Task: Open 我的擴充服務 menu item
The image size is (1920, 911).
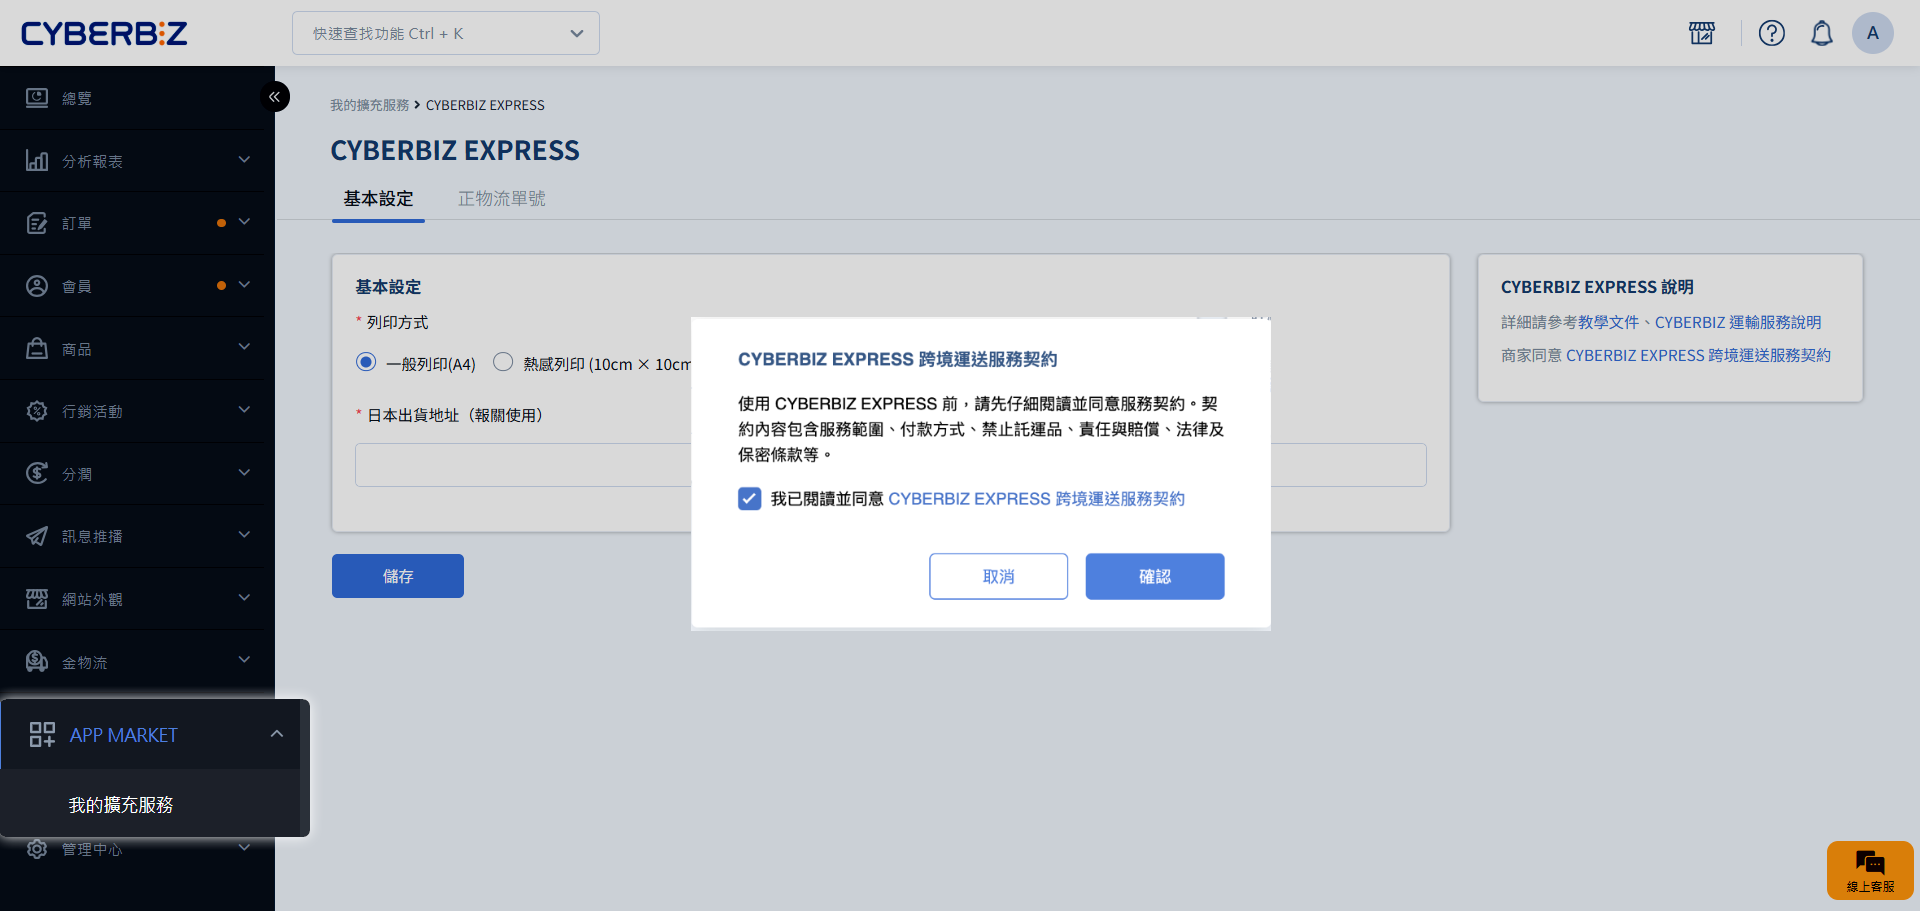Action: click(121, 805)
